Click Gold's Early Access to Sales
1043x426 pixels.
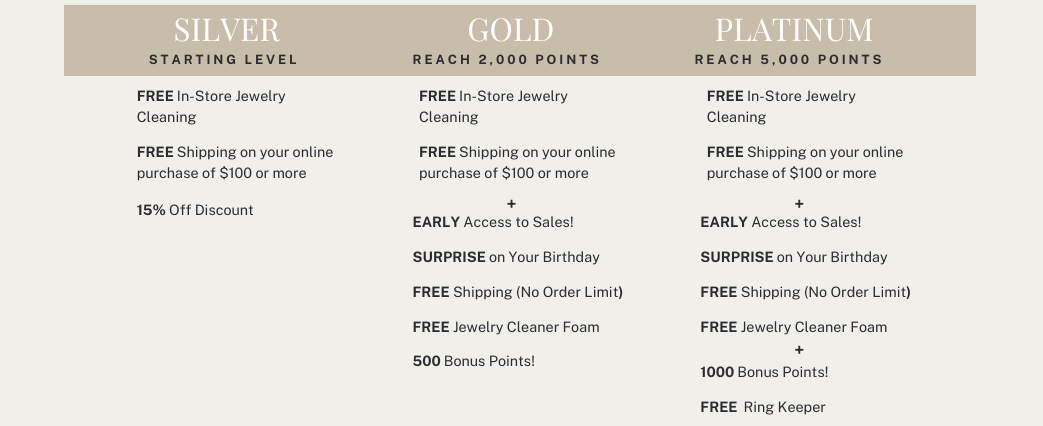(x=493, y=222)
